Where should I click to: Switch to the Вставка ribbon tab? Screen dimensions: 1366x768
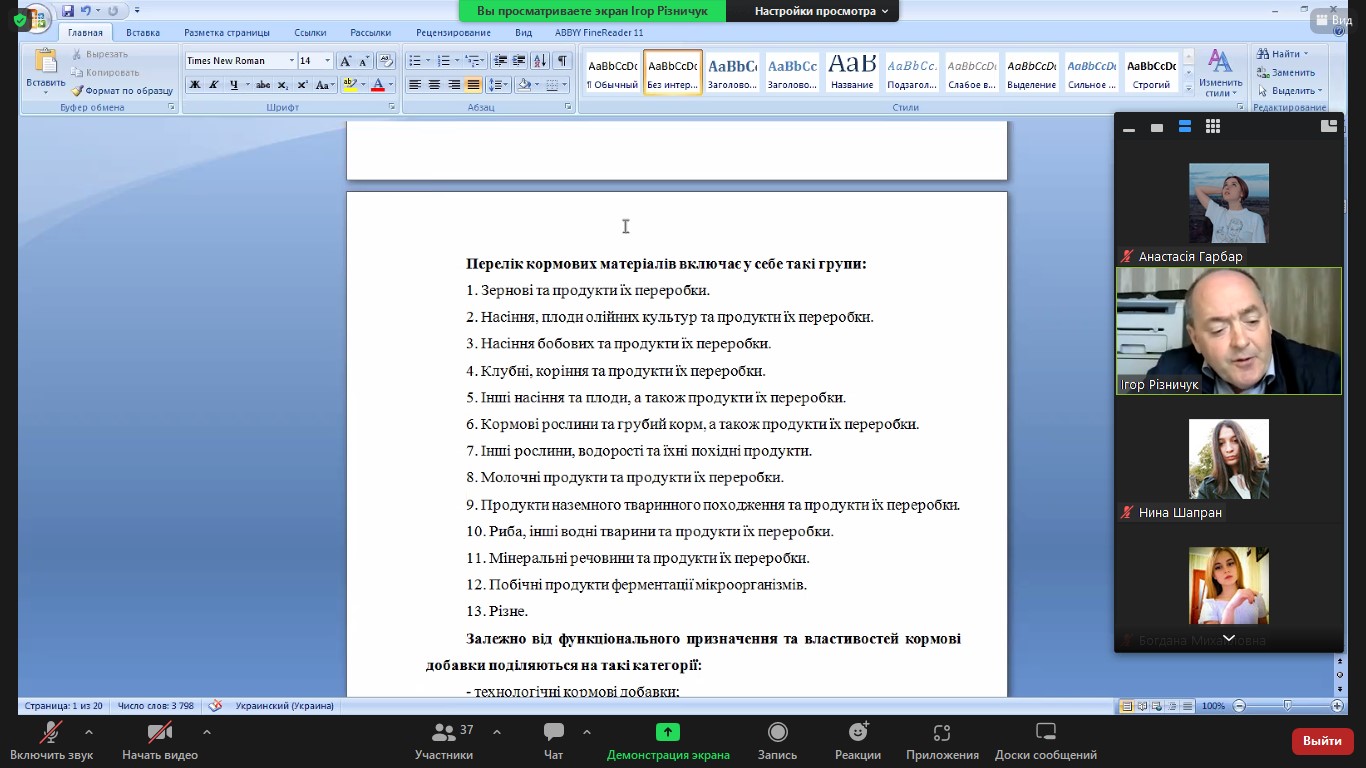point(143,33)
